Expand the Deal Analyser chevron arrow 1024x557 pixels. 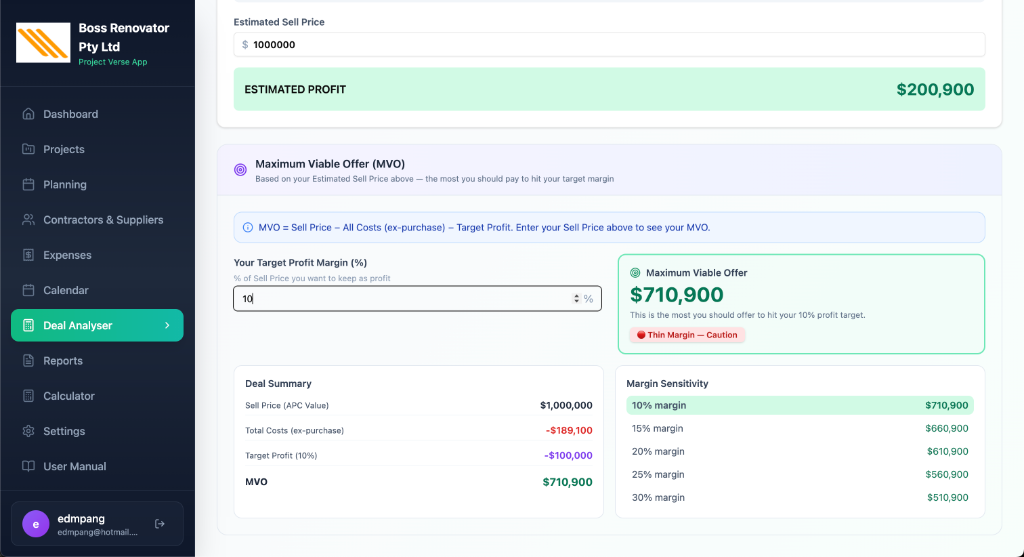(x=167, y=325)
